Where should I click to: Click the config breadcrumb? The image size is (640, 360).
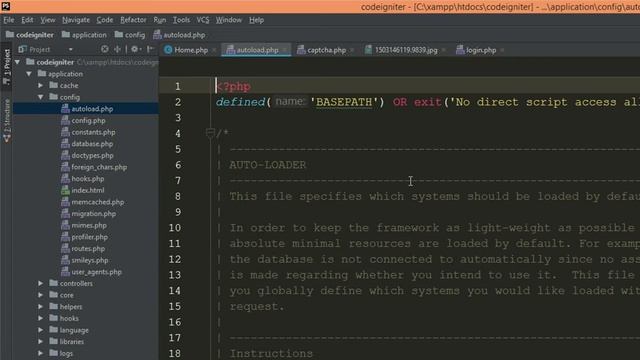click(130, 35)
